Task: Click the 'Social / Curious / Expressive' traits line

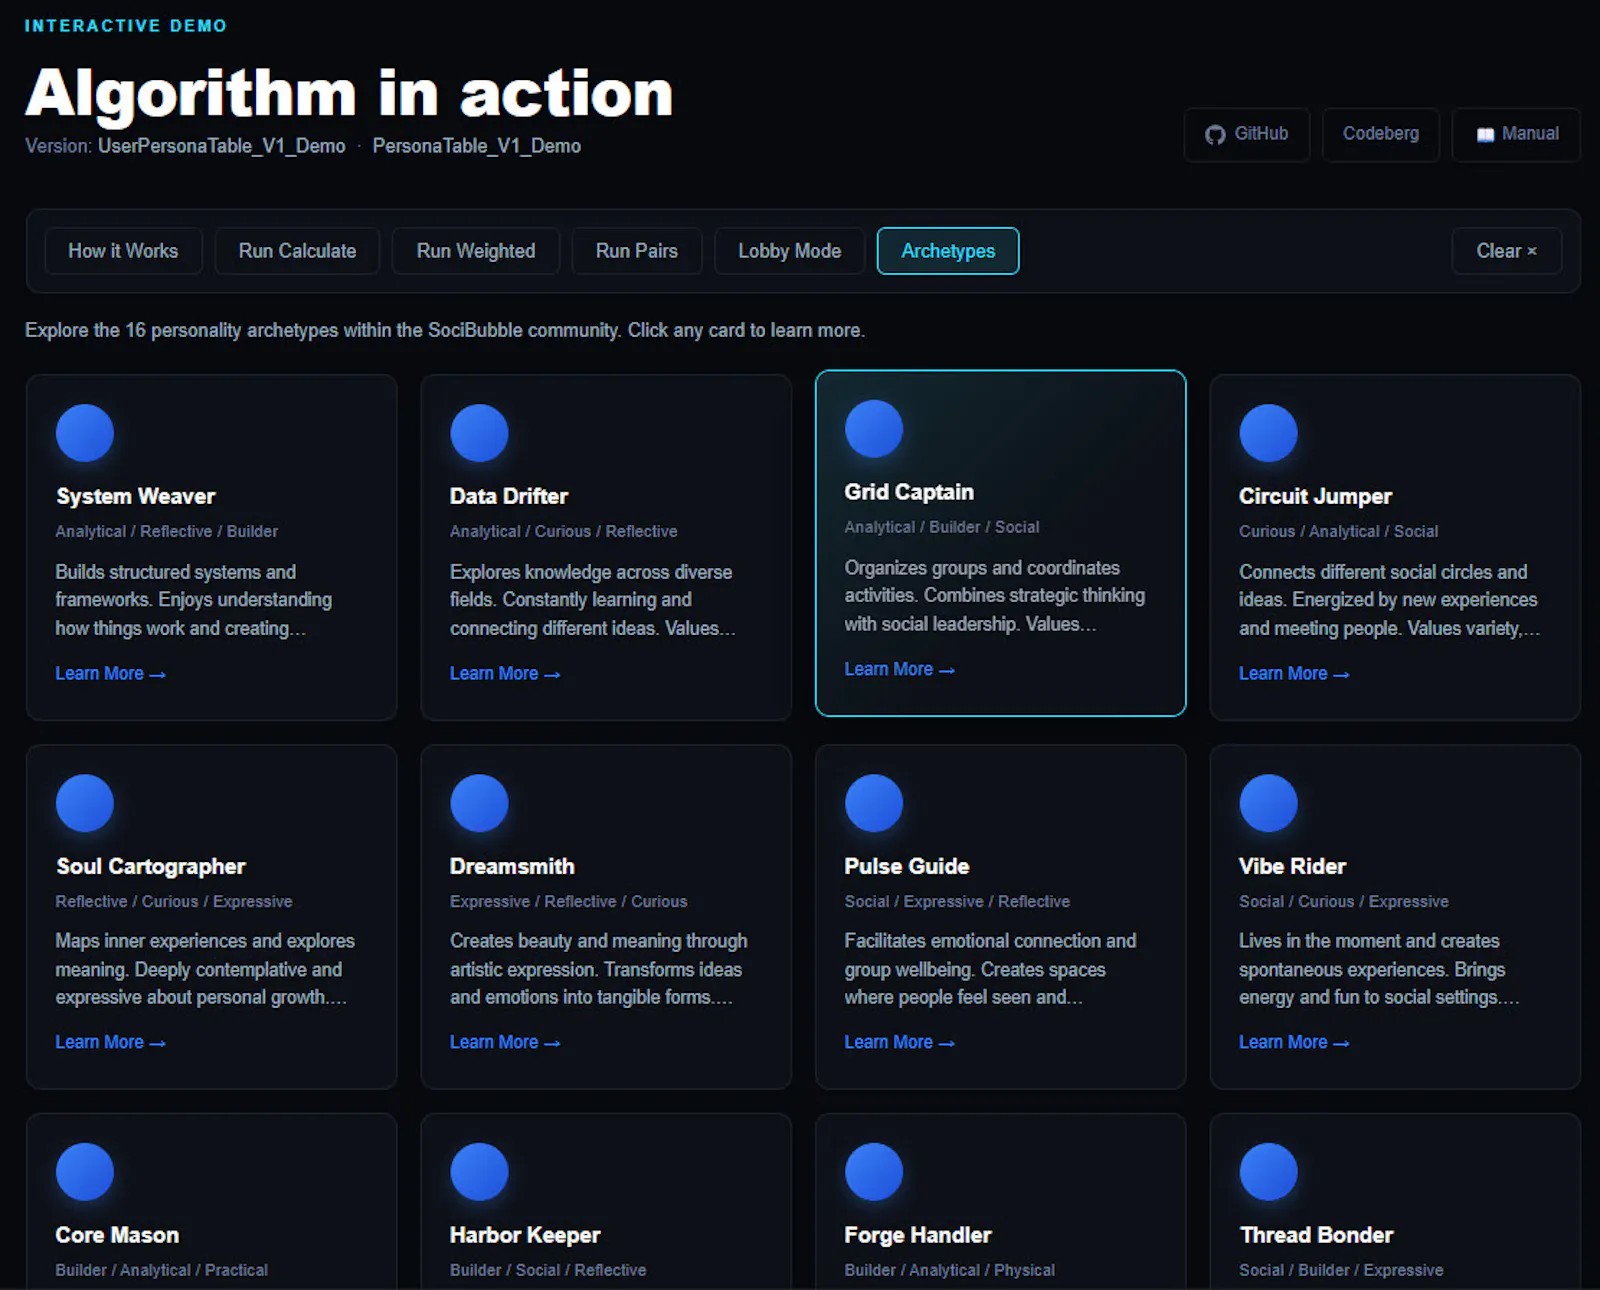Action: pyautogui.click(x=1344, y=901)
